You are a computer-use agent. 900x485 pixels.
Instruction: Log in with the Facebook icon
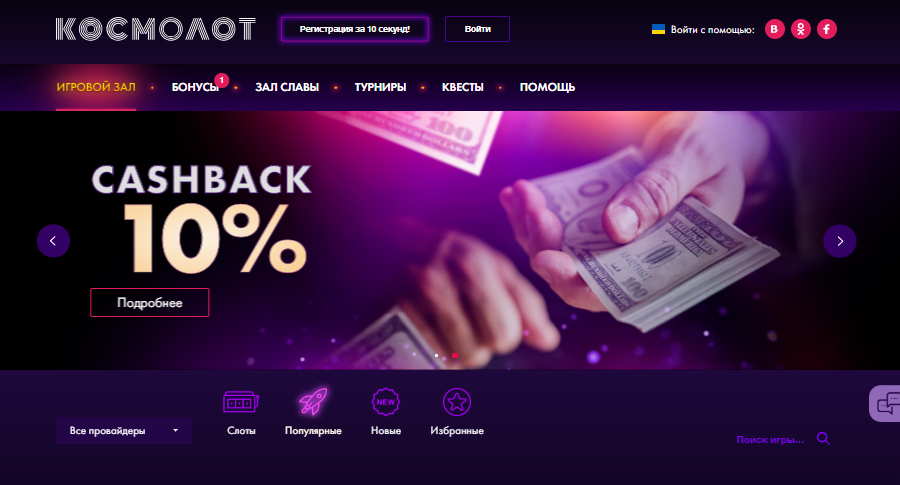827,29
